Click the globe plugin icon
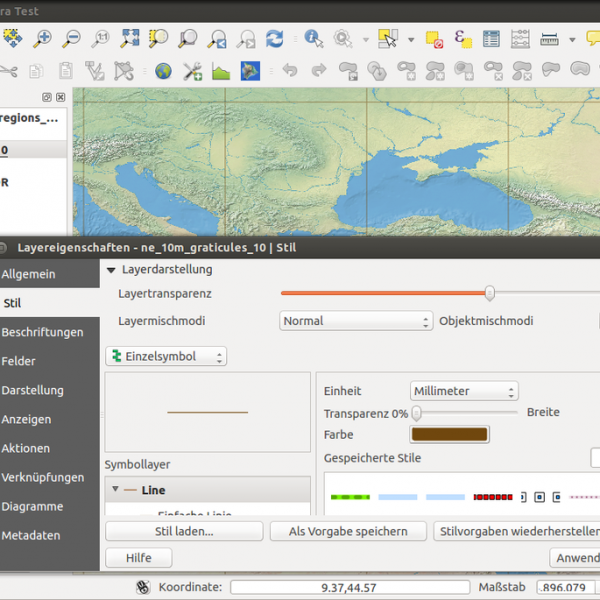Screen dimensions: 600x600 (163, 71)
